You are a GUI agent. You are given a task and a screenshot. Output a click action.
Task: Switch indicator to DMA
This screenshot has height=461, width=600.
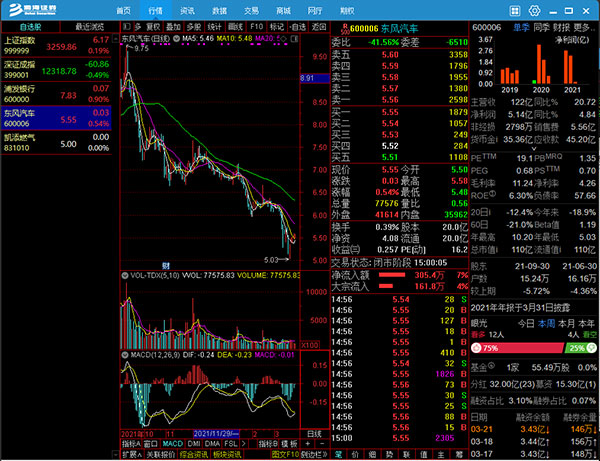[x=212, y=443]
